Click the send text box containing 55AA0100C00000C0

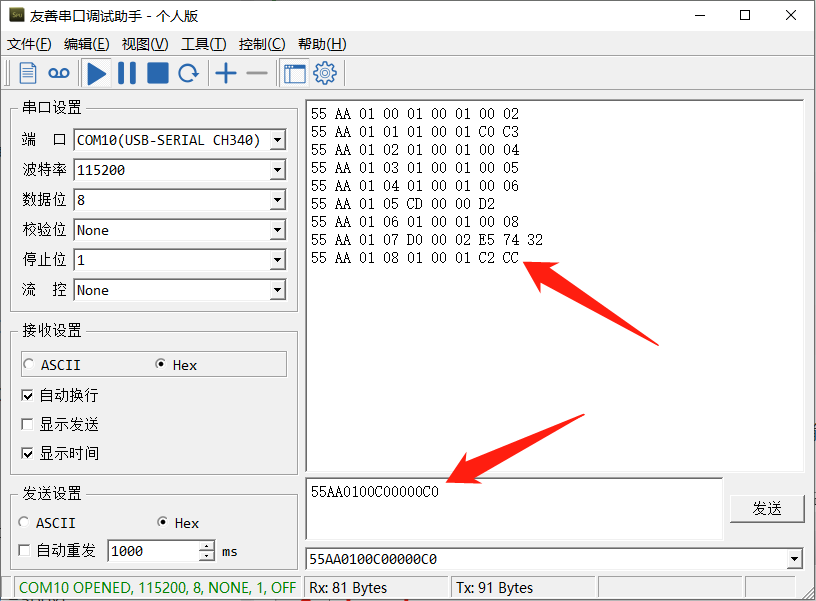pos(514,508)
